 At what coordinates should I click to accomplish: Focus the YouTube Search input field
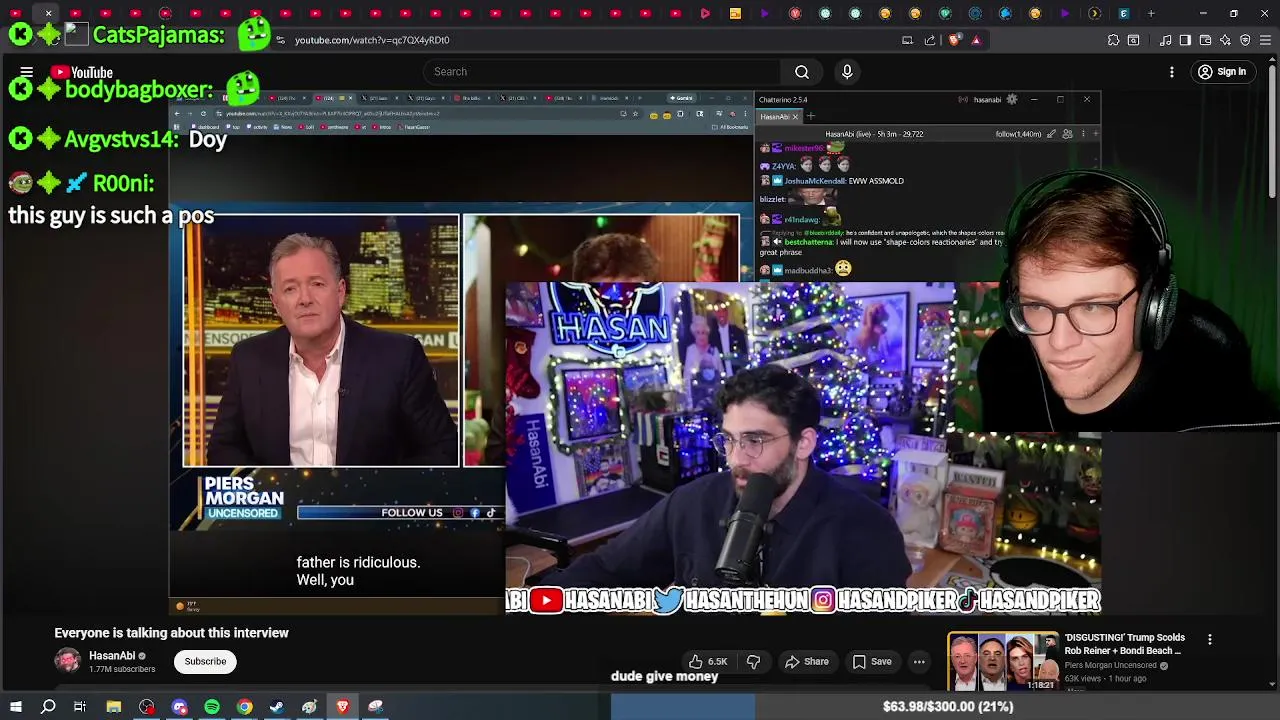(x=602, y=72)
